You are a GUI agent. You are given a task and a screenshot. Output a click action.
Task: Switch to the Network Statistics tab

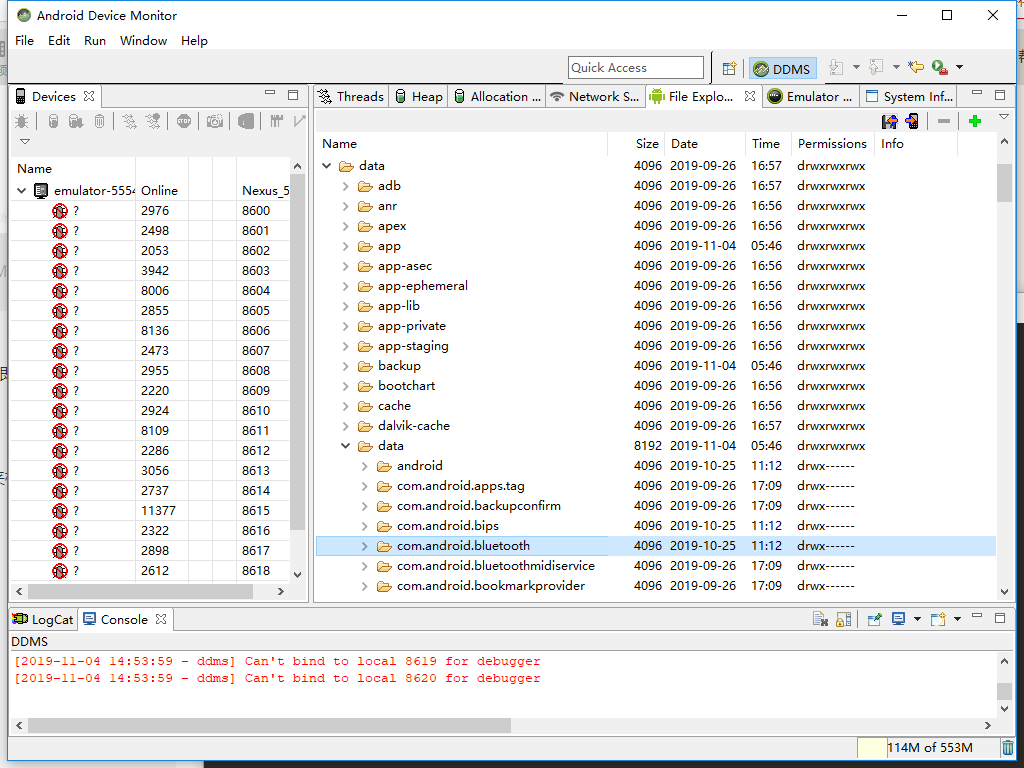coord(595,97)
